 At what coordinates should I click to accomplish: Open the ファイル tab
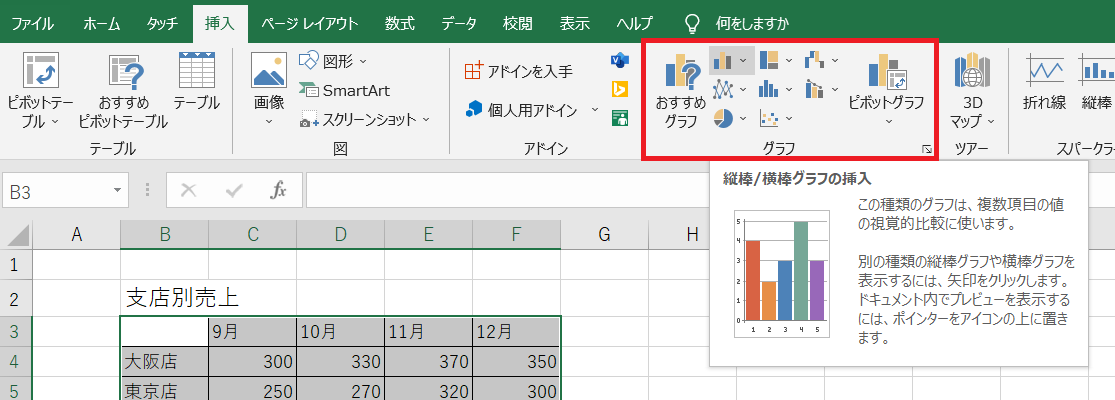pos(32,23)
